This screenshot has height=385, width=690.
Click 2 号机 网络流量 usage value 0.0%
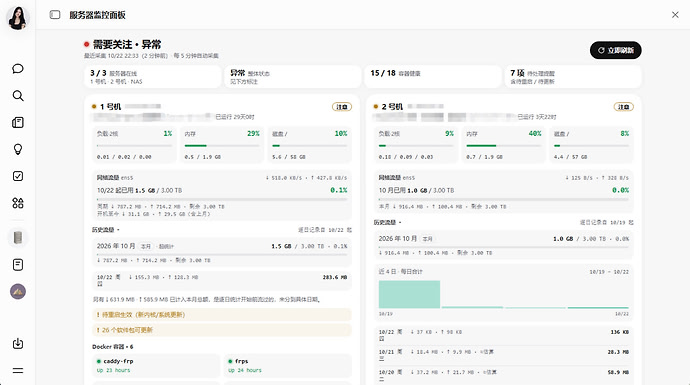[620, 190]
